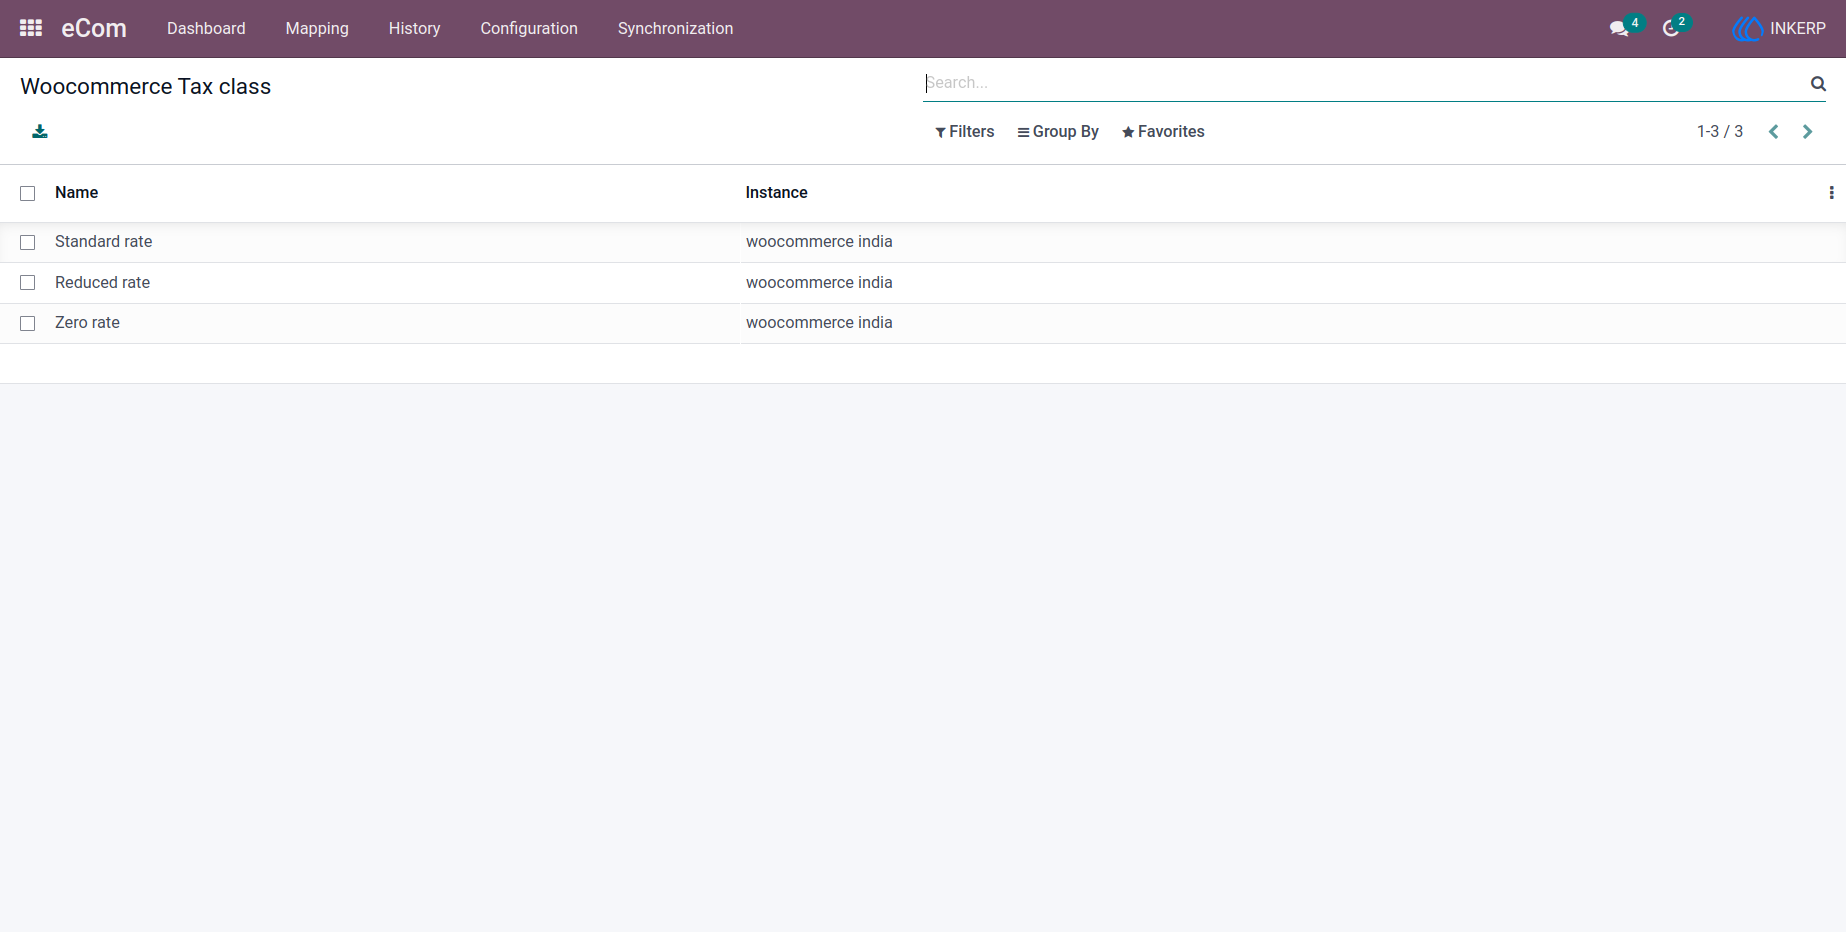Click woocommerce india in Reduced rate row
The width and height of the screenshot is (1846, 932).
pos(819,283)
